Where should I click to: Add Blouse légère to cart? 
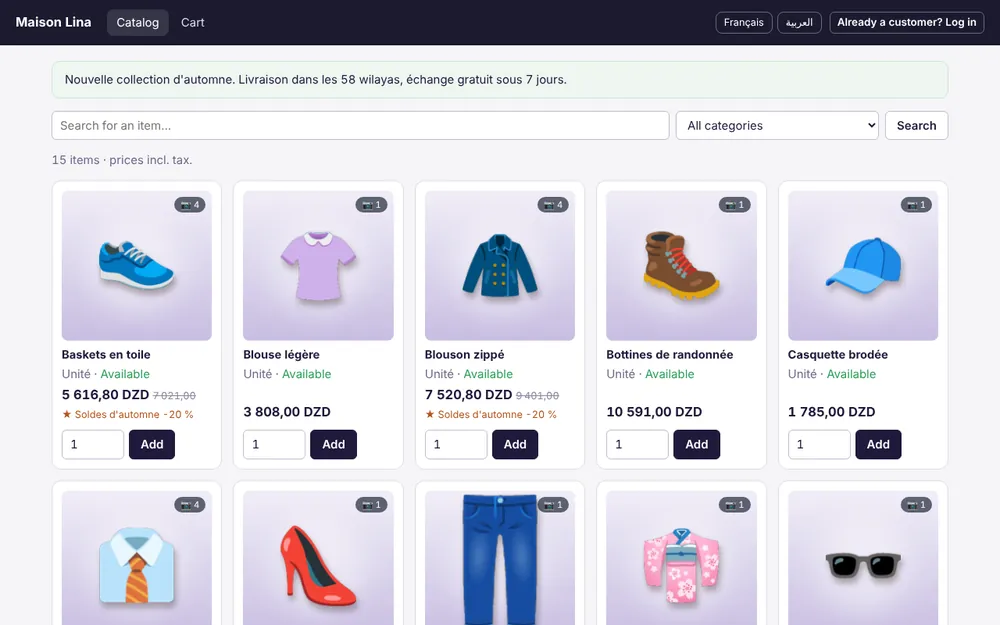click(334, 445)
